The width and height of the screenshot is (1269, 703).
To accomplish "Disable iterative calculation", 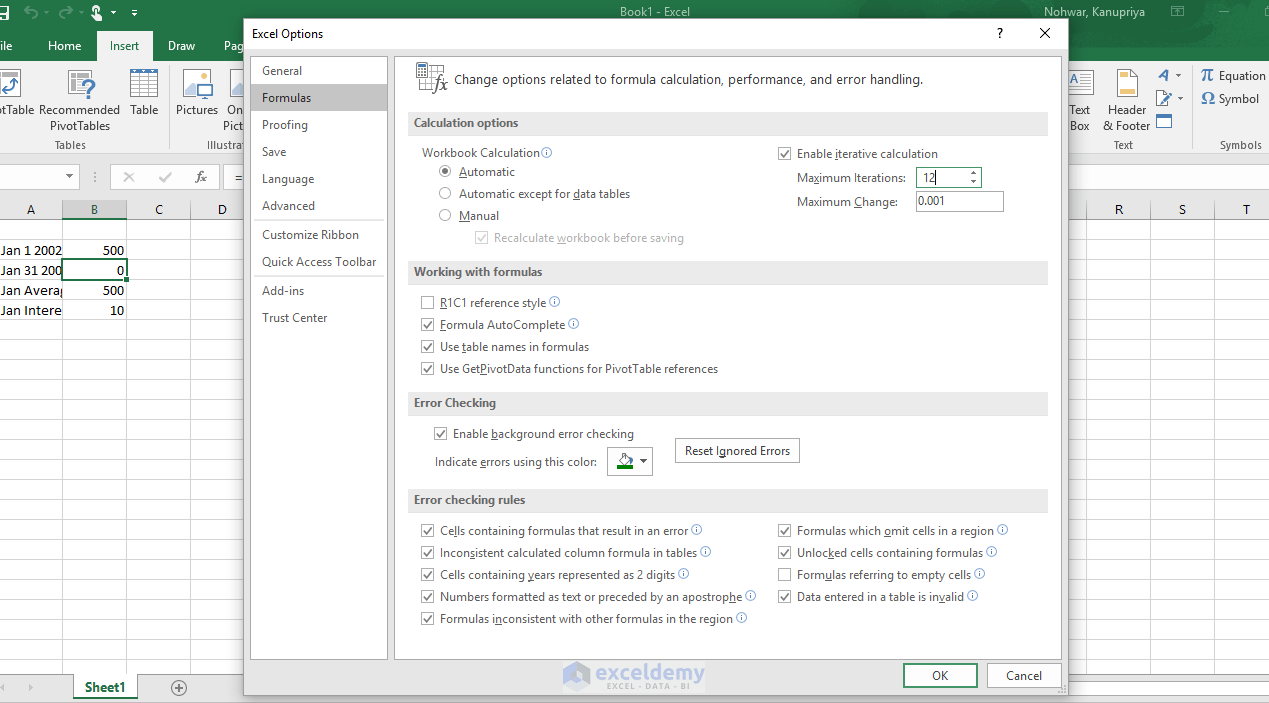I will pos(785,154).
